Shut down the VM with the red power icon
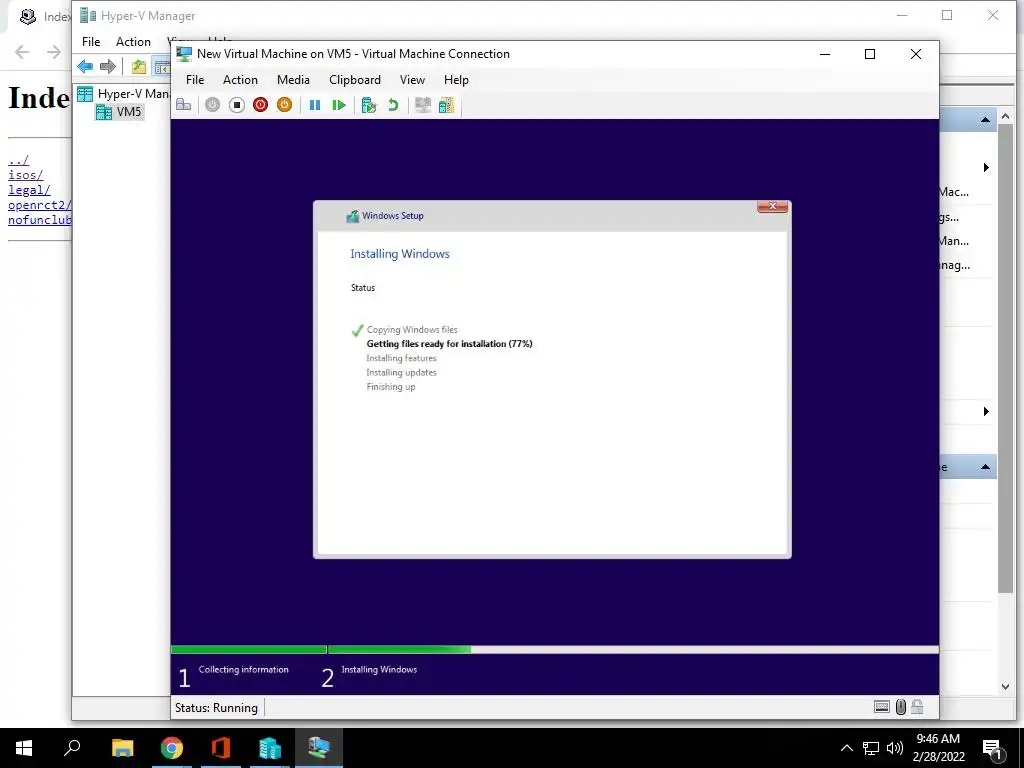Screen dimensions: 1024x768 tap(261, 105)
